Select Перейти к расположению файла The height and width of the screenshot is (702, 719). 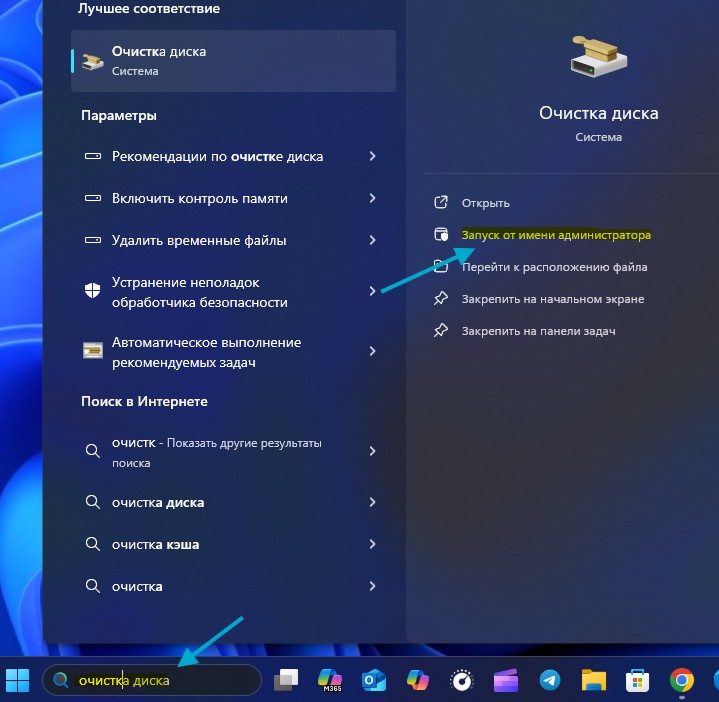554,267
